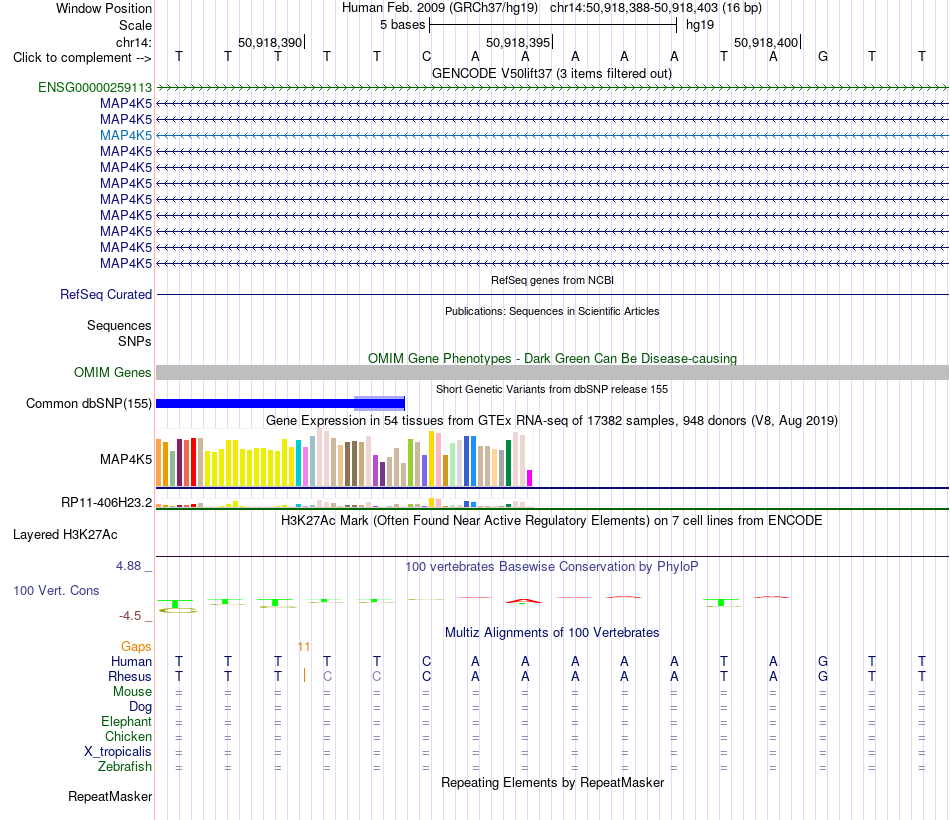Click the '5 bases' scale bar label
The height and width of the screenshot is (820, 950).
pyautogui.click(x=402, y=25)
